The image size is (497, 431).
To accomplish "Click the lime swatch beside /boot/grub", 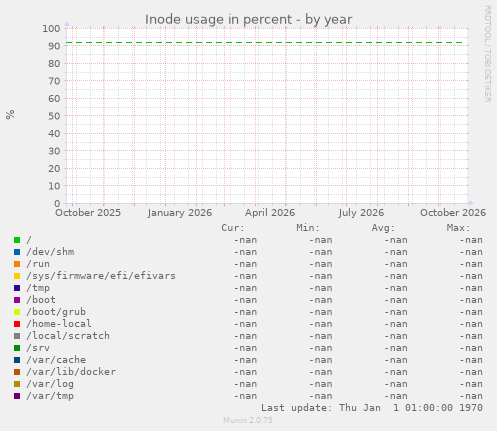I will 17,312.
